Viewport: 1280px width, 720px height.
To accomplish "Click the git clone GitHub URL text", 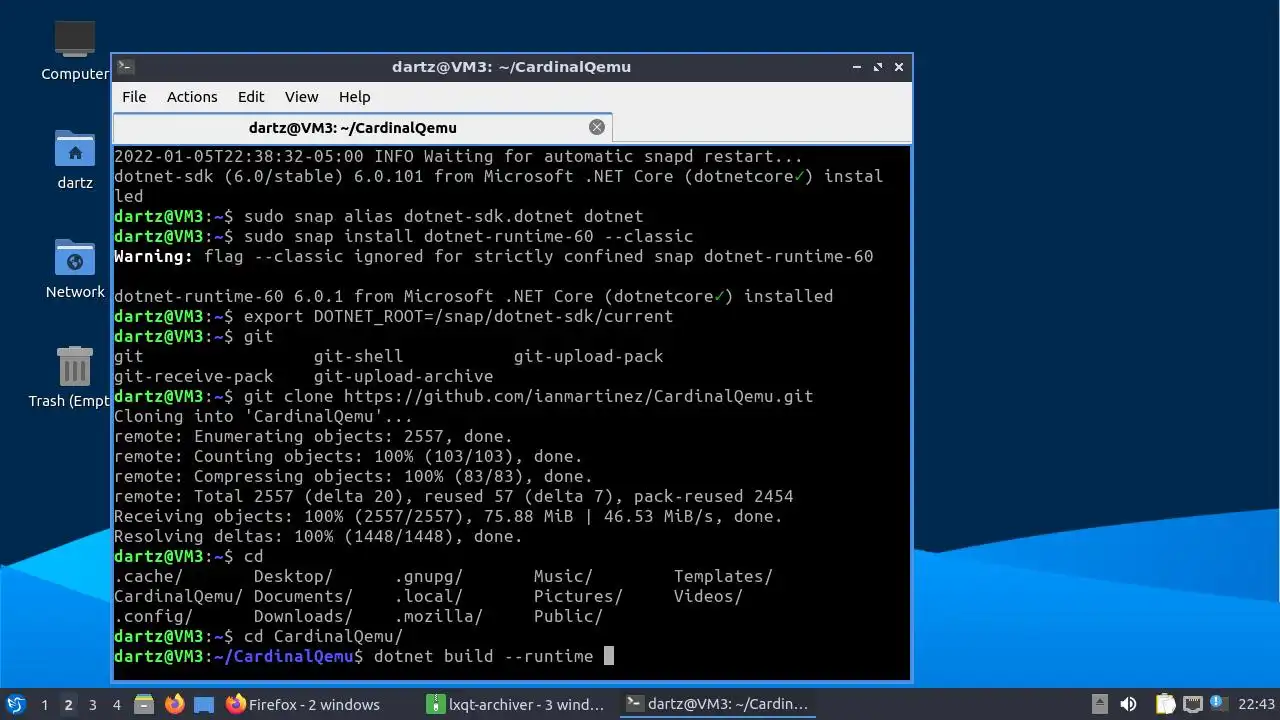I will click(578, 396).
